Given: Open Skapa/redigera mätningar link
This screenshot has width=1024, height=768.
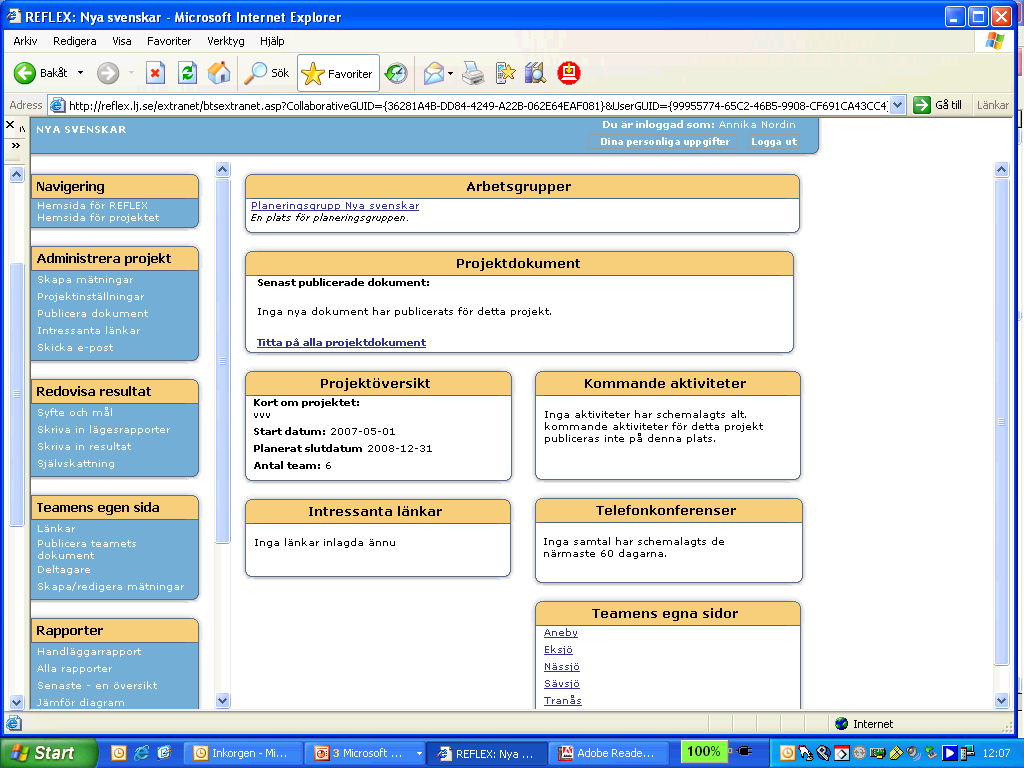Looking at the screenshot, I should click(x=111, y=586).
